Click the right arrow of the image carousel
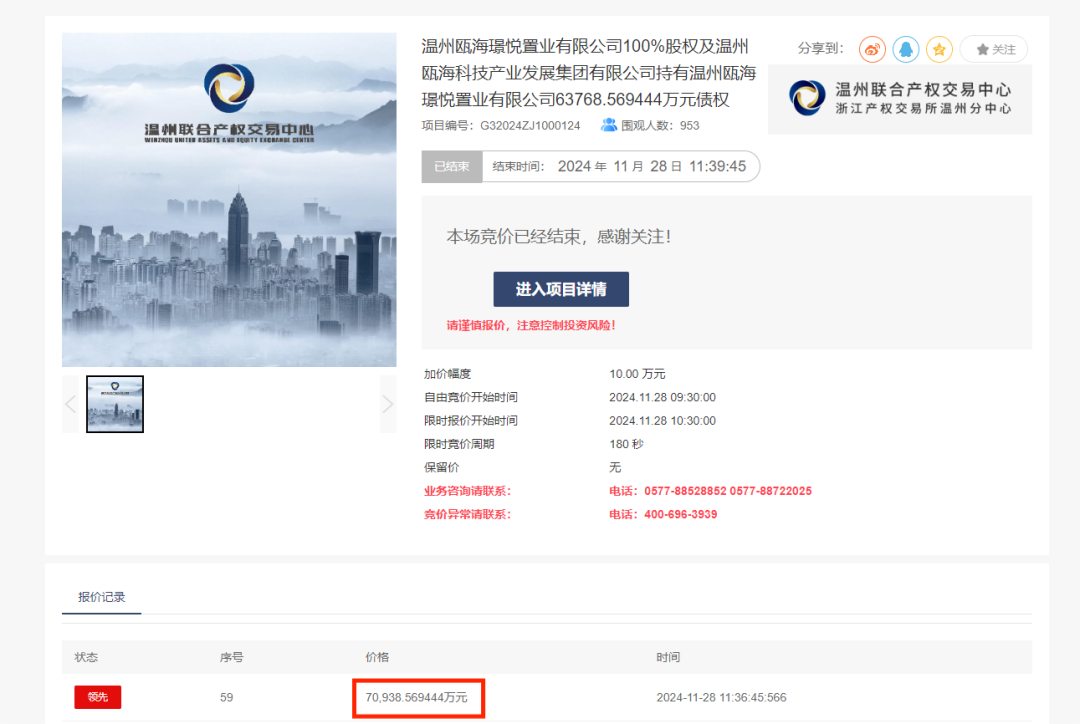 tap(387, 403)
